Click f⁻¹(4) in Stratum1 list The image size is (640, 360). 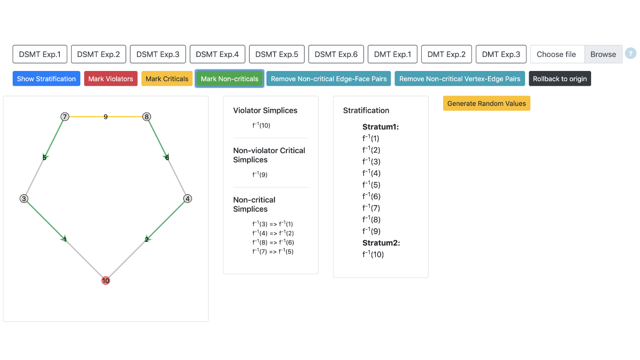[x=371, y=173]
